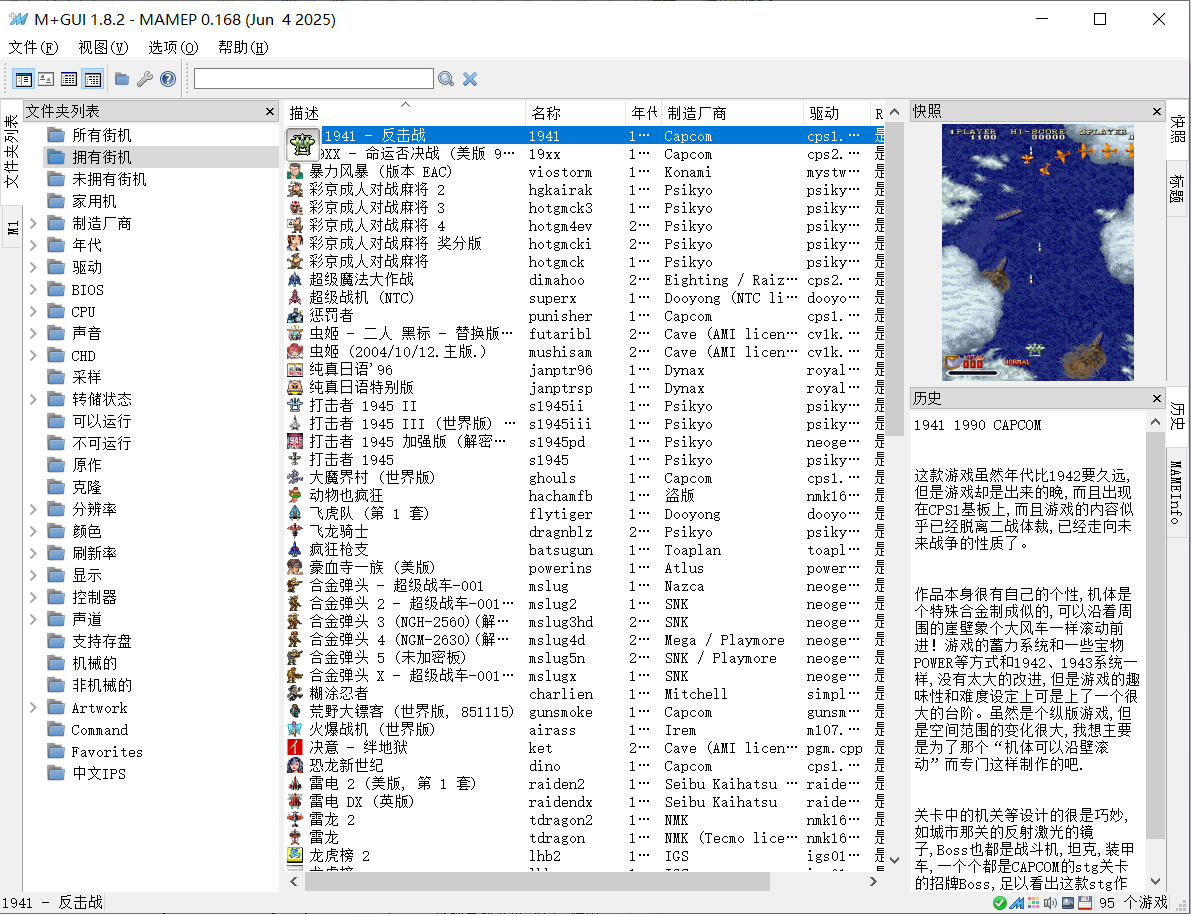Expand the 制造厂商 folder node
1191x916 pixels.
point(33,223)
